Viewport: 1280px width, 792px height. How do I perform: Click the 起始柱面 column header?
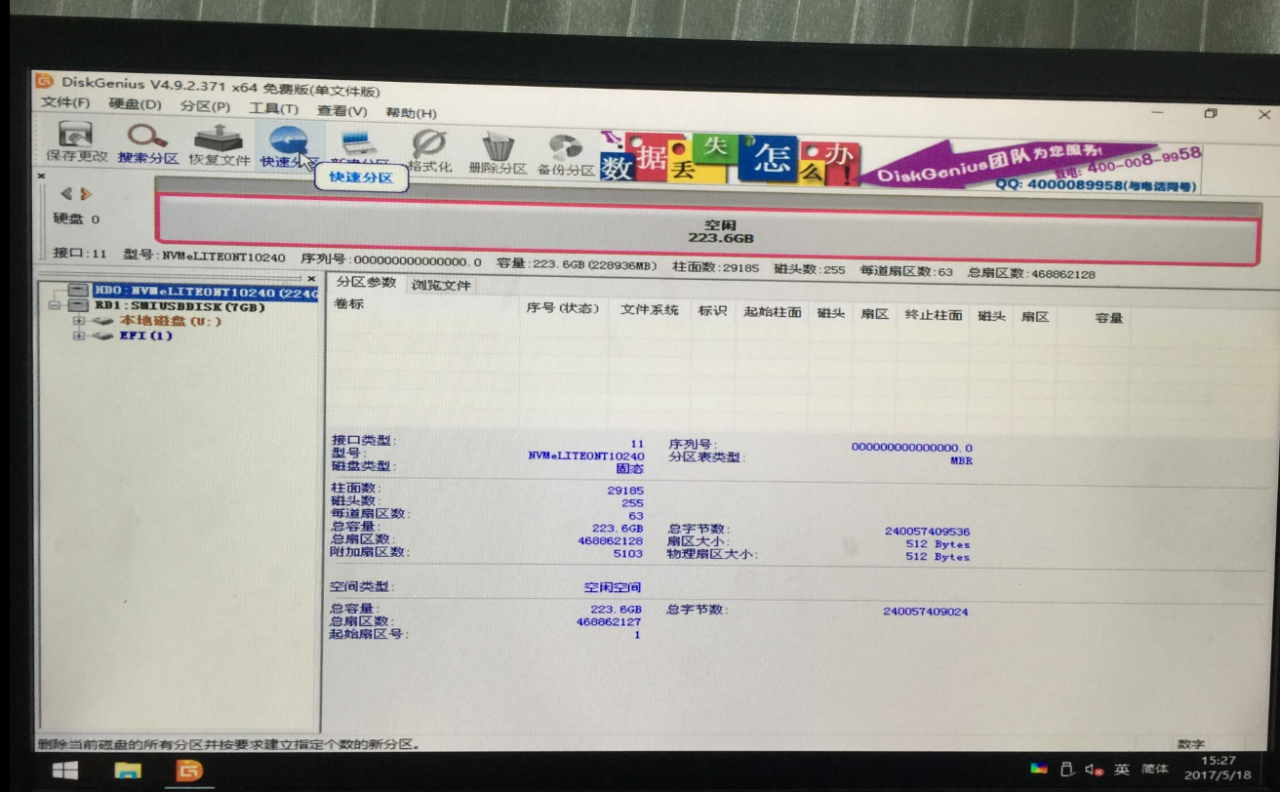coord(772,312)
